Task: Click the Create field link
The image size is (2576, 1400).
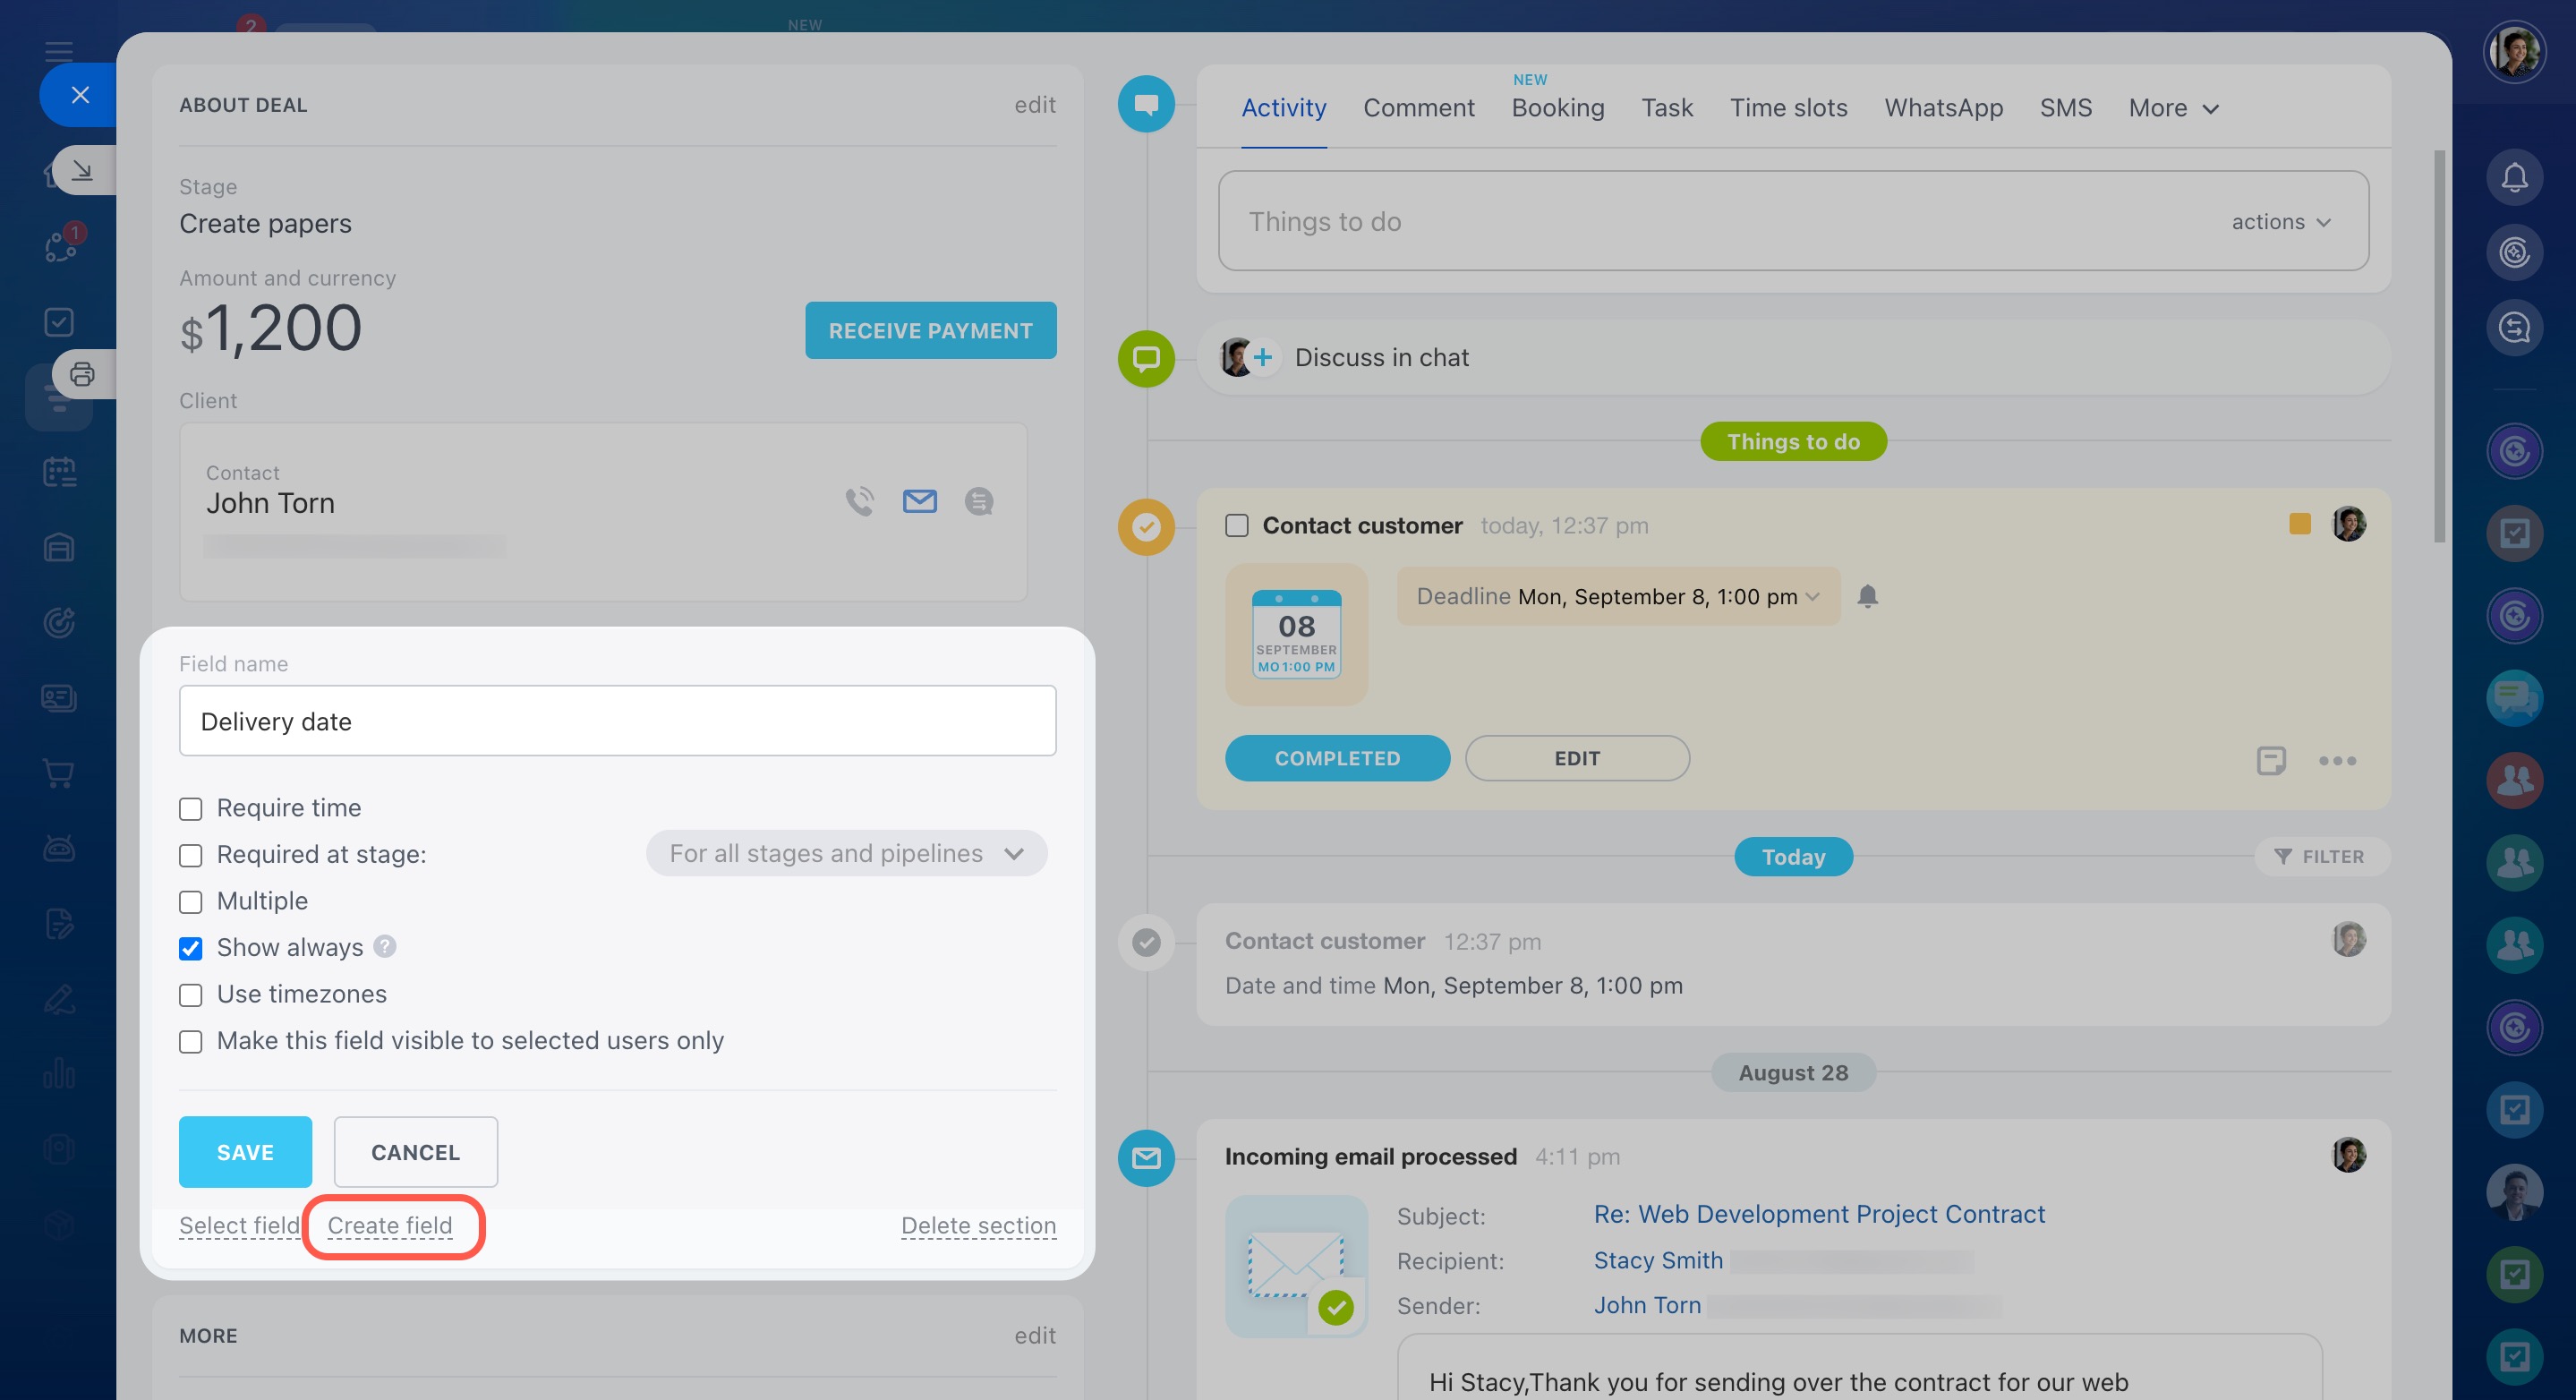Action: click(x=390, y=1225)
